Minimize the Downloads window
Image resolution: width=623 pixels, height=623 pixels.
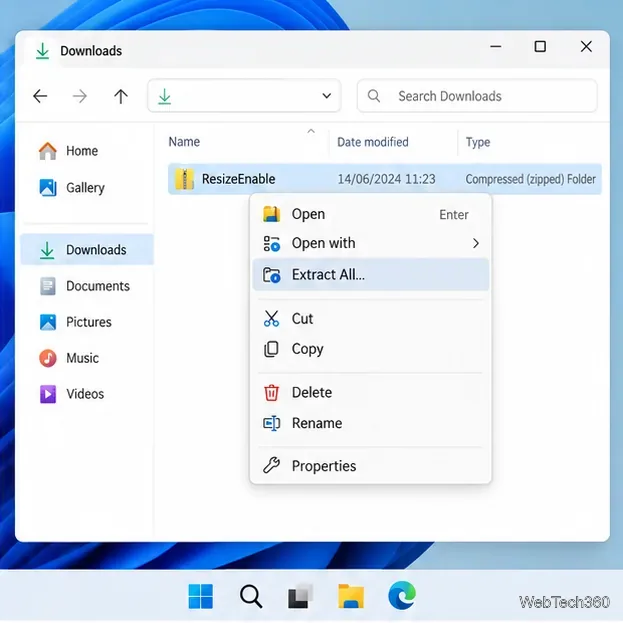(x=495, y=46)
